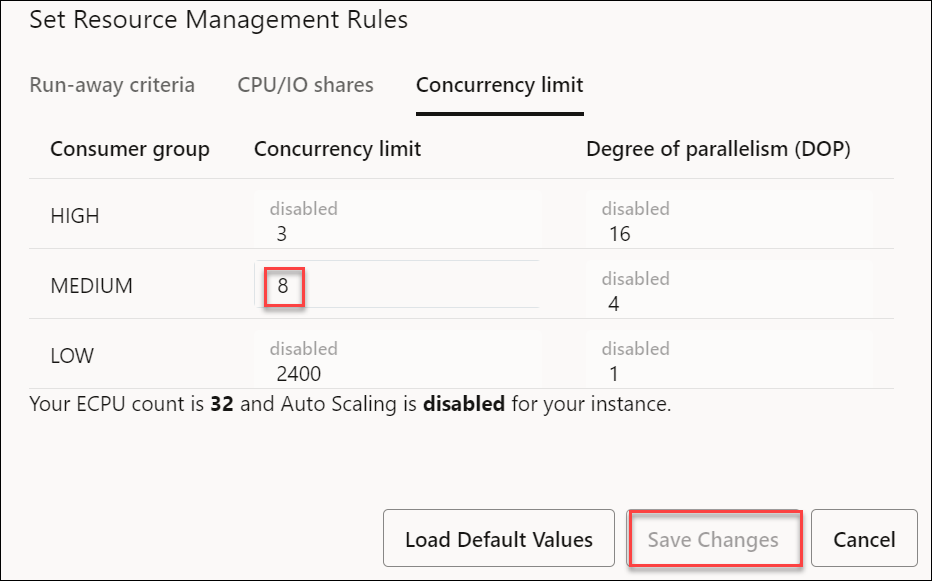Click the LOW consumer group label

[73, 356]
